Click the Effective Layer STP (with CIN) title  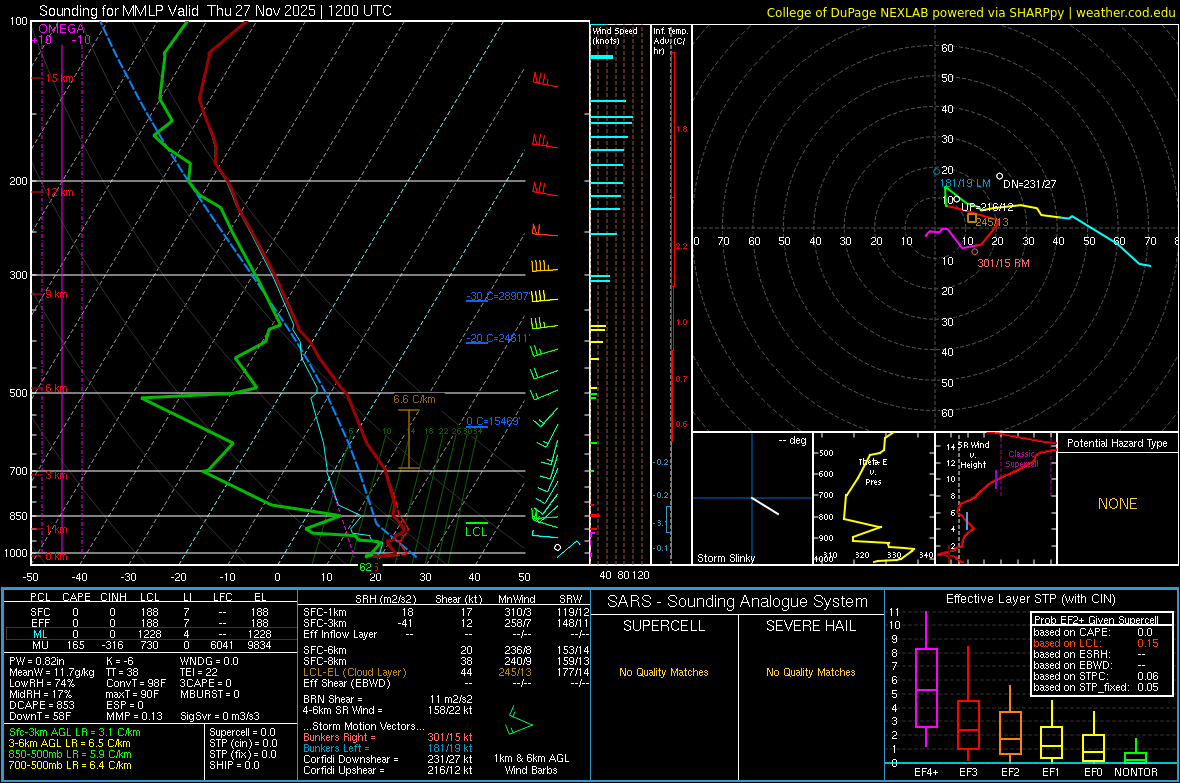(1031, 599)
